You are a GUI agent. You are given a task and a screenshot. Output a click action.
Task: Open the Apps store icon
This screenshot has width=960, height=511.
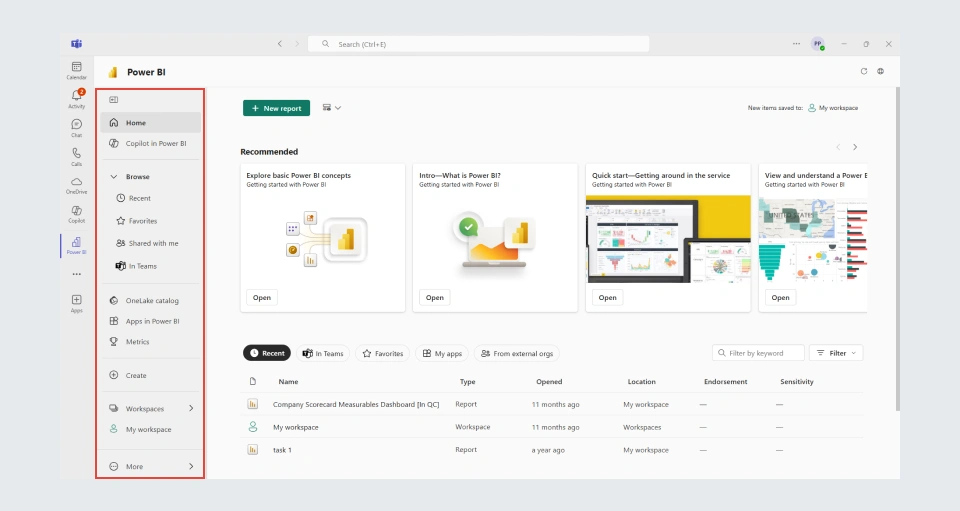[77, 303]
